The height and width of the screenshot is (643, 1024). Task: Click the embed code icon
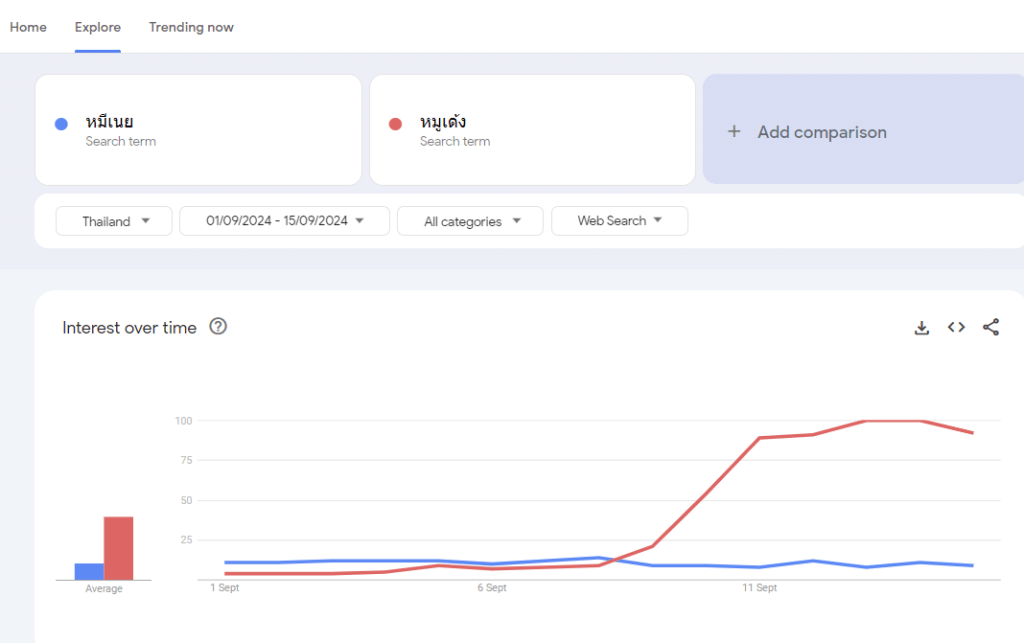coord(956,327)
